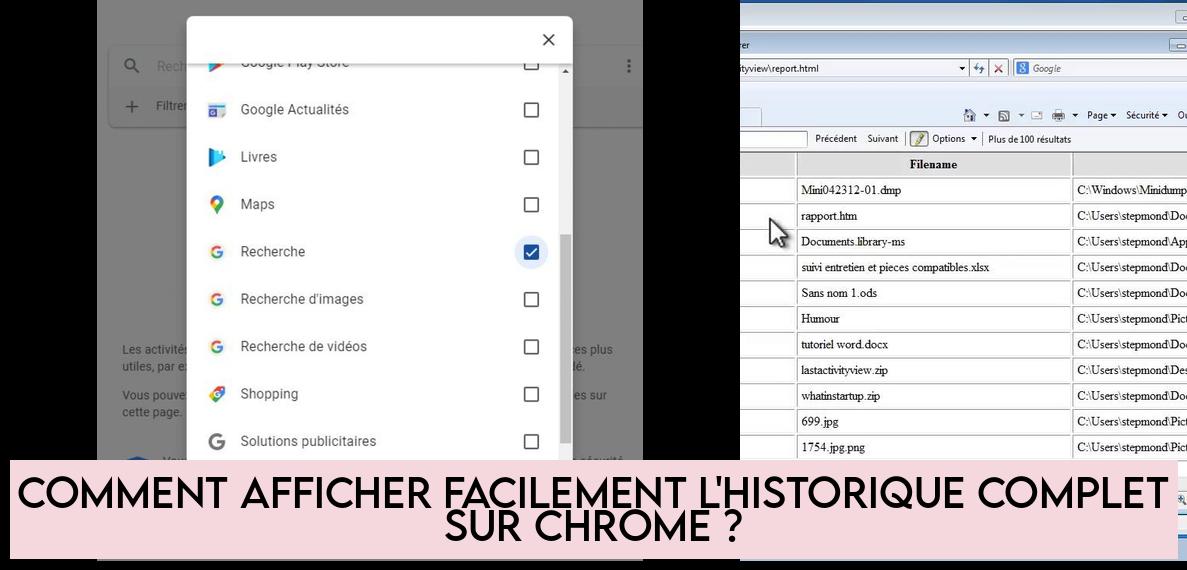Open the IE address bar dropdown arrow
The width and height of the screenshot is (1187, 570).
click(962, 68)
